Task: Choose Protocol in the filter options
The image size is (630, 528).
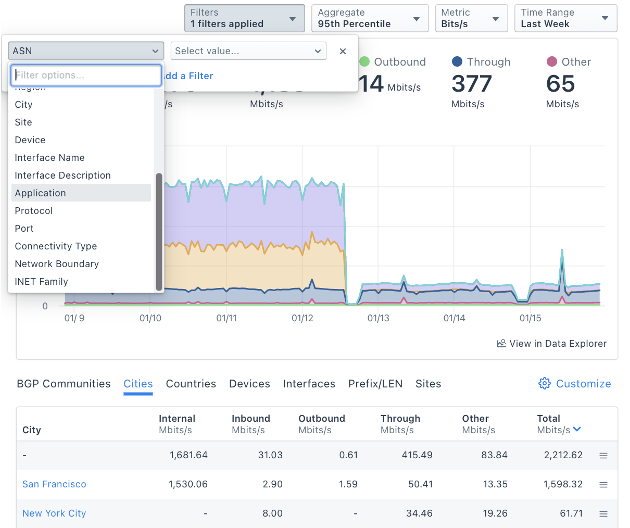Action: (33, 211)
